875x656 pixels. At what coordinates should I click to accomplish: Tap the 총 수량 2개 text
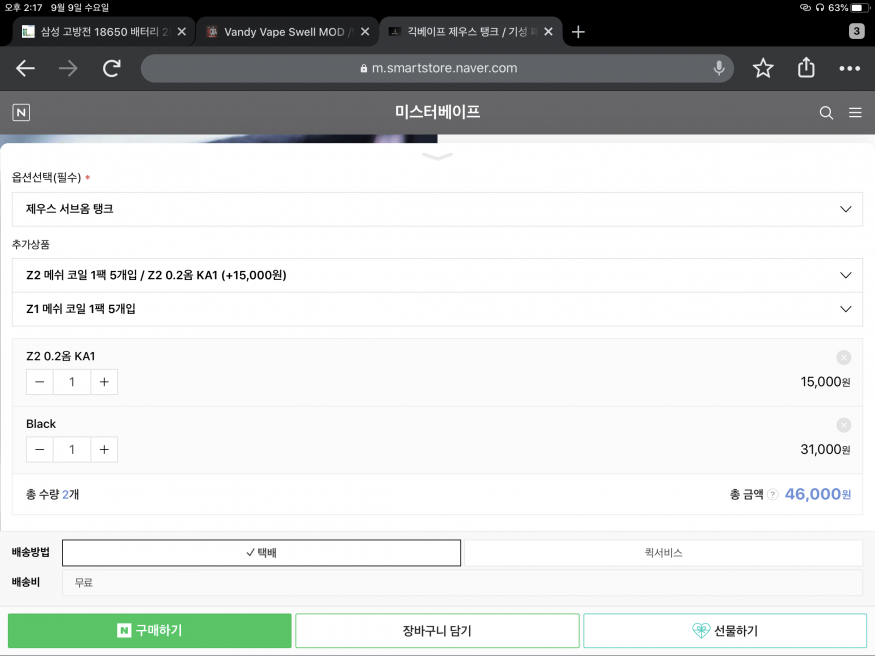point(52,494)
